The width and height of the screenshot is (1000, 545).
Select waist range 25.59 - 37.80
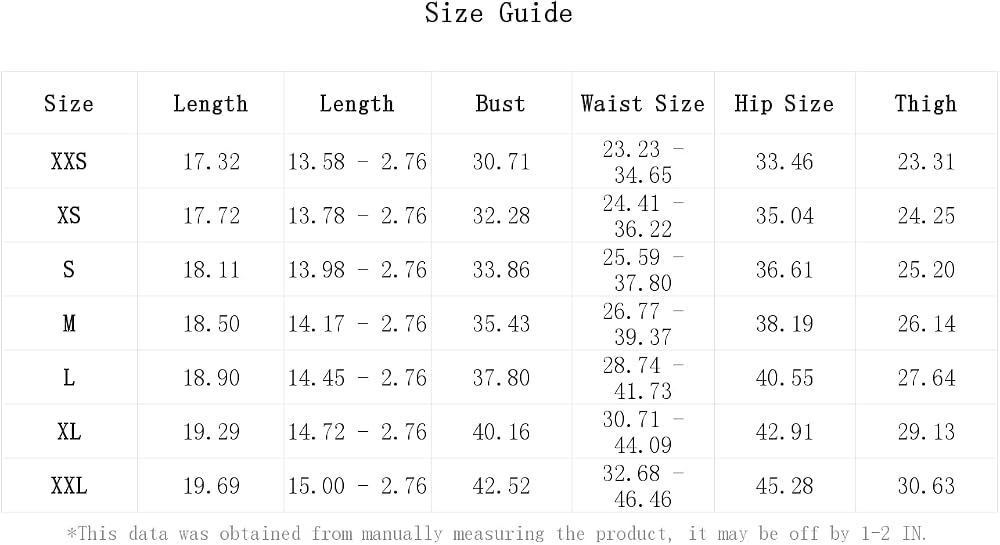tap(643, 270)
